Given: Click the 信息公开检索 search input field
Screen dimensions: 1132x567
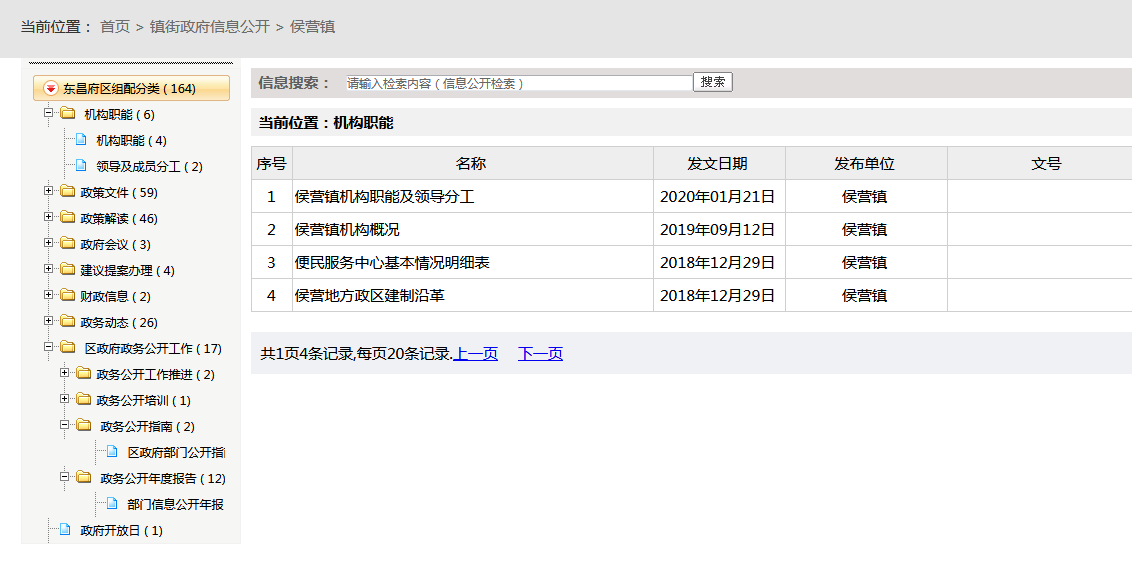Looking at the screenshot, I should pyautogui.click(x=517, y=83).
